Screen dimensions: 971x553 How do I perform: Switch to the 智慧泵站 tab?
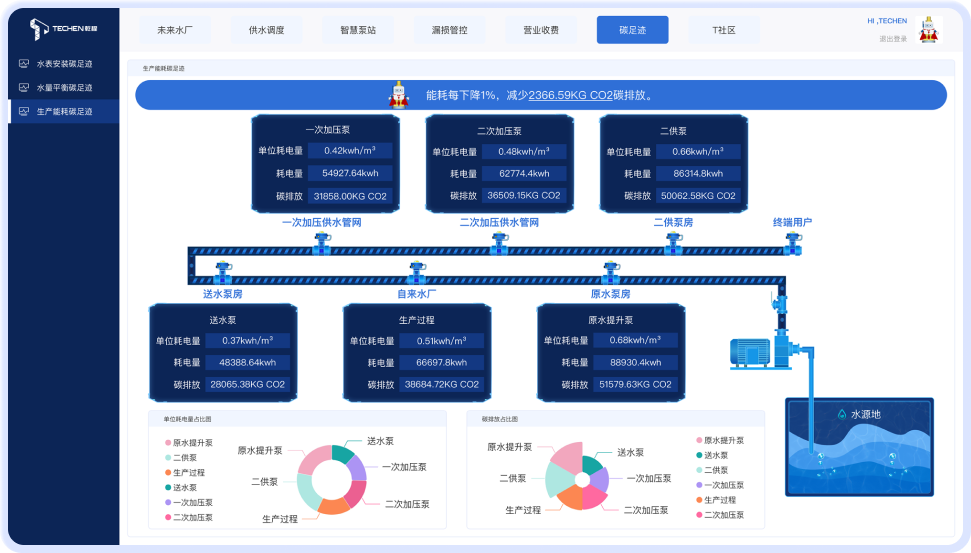[x=350, y=30]
